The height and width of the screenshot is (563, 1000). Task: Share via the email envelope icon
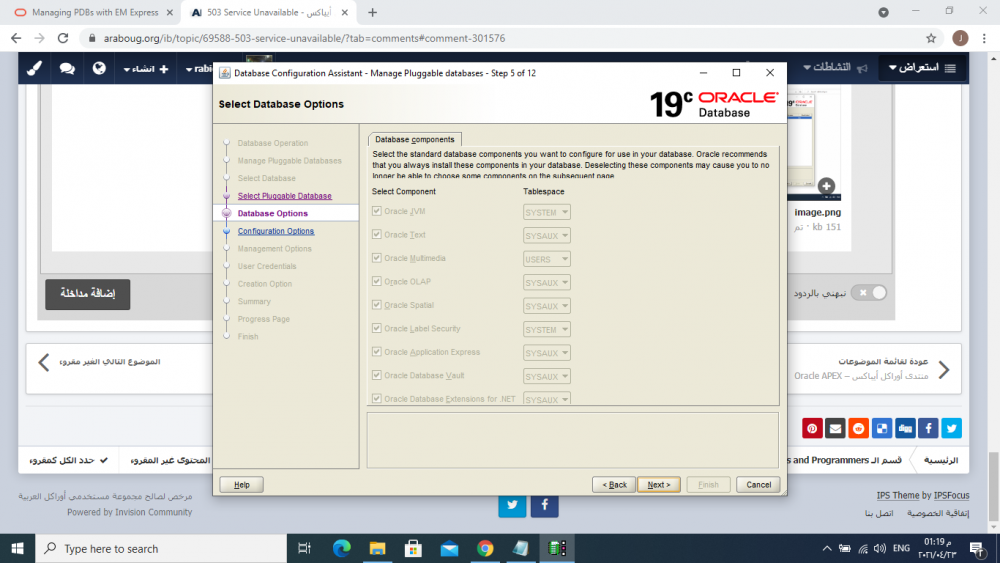point(836,428)
